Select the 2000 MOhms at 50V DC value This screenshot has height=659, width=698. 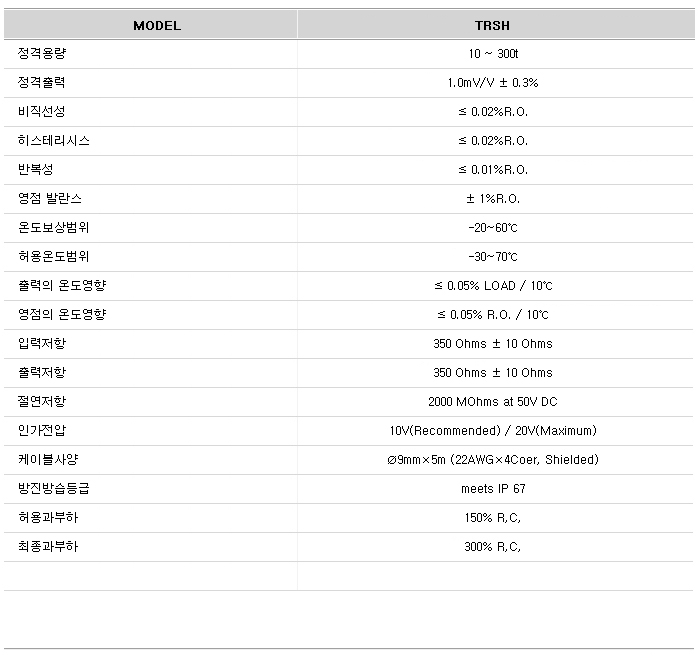(x=492, y=402)
